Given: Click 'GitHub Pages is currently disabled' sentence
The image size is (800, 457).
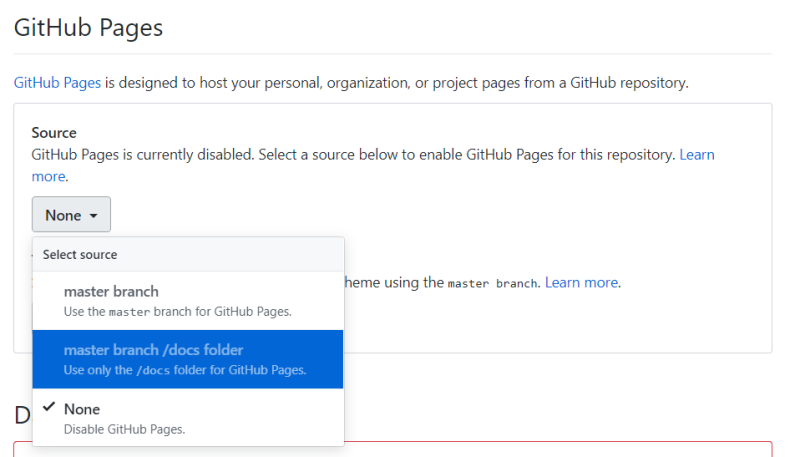Looking at the screenshot, I should 143,155.
